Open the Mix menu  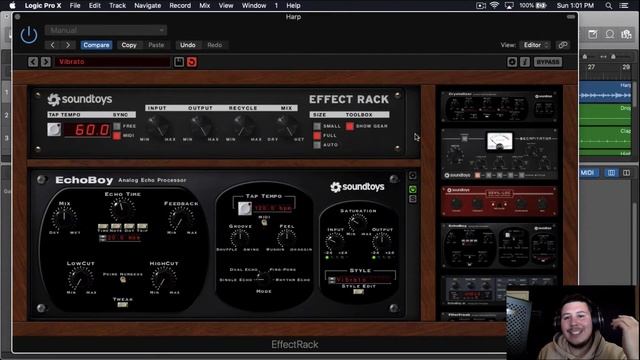(x=204, y=5)
